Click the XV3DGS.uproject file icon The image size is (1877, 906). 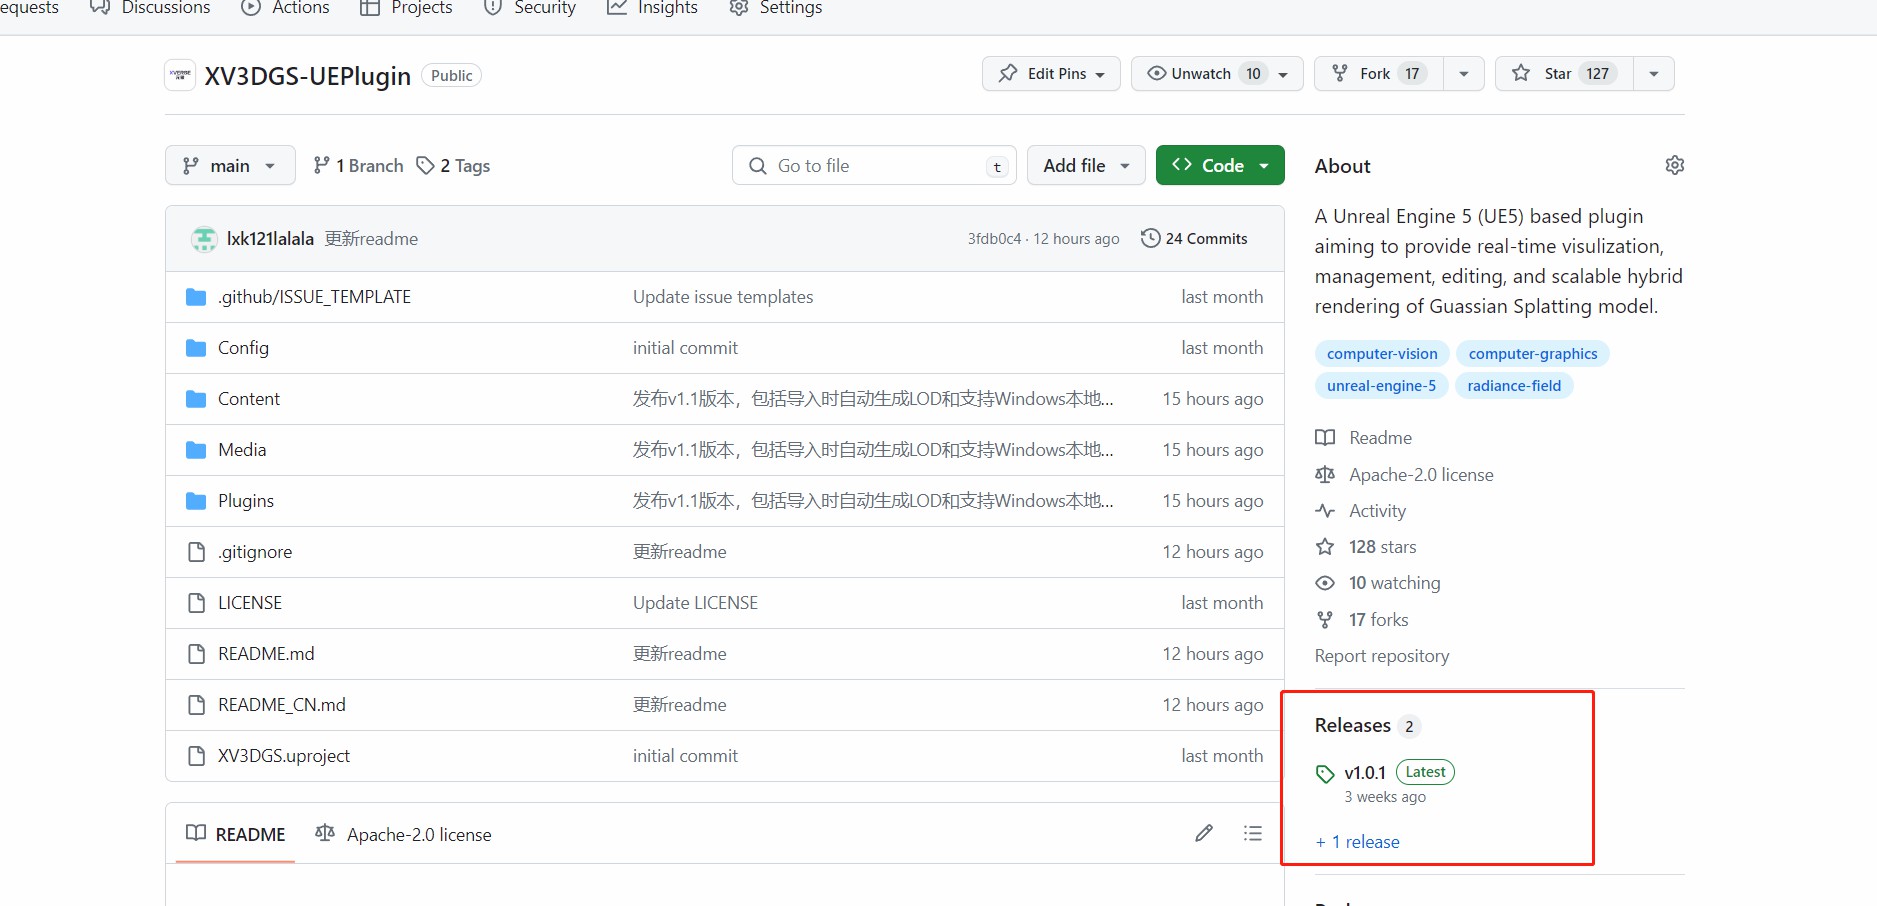(196, 756)
